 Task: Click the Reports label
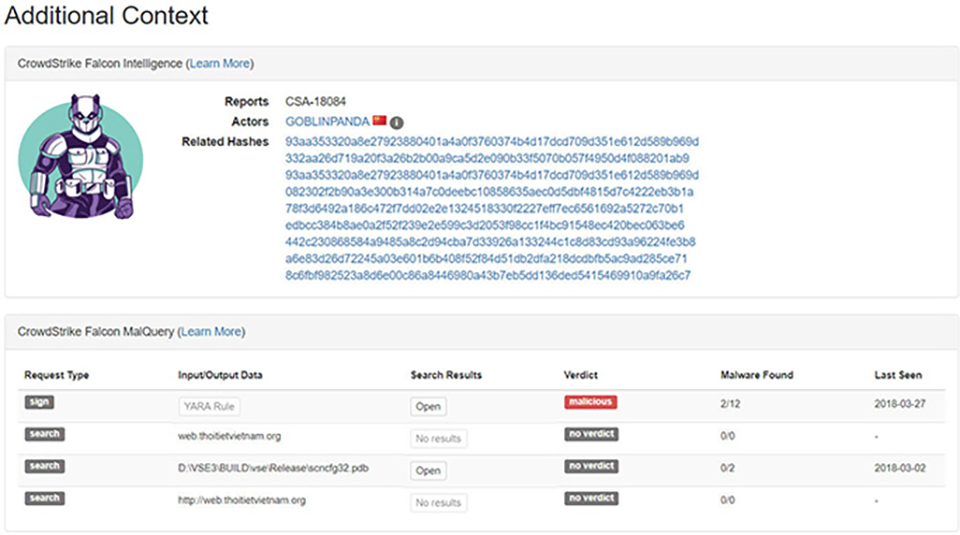246,102
